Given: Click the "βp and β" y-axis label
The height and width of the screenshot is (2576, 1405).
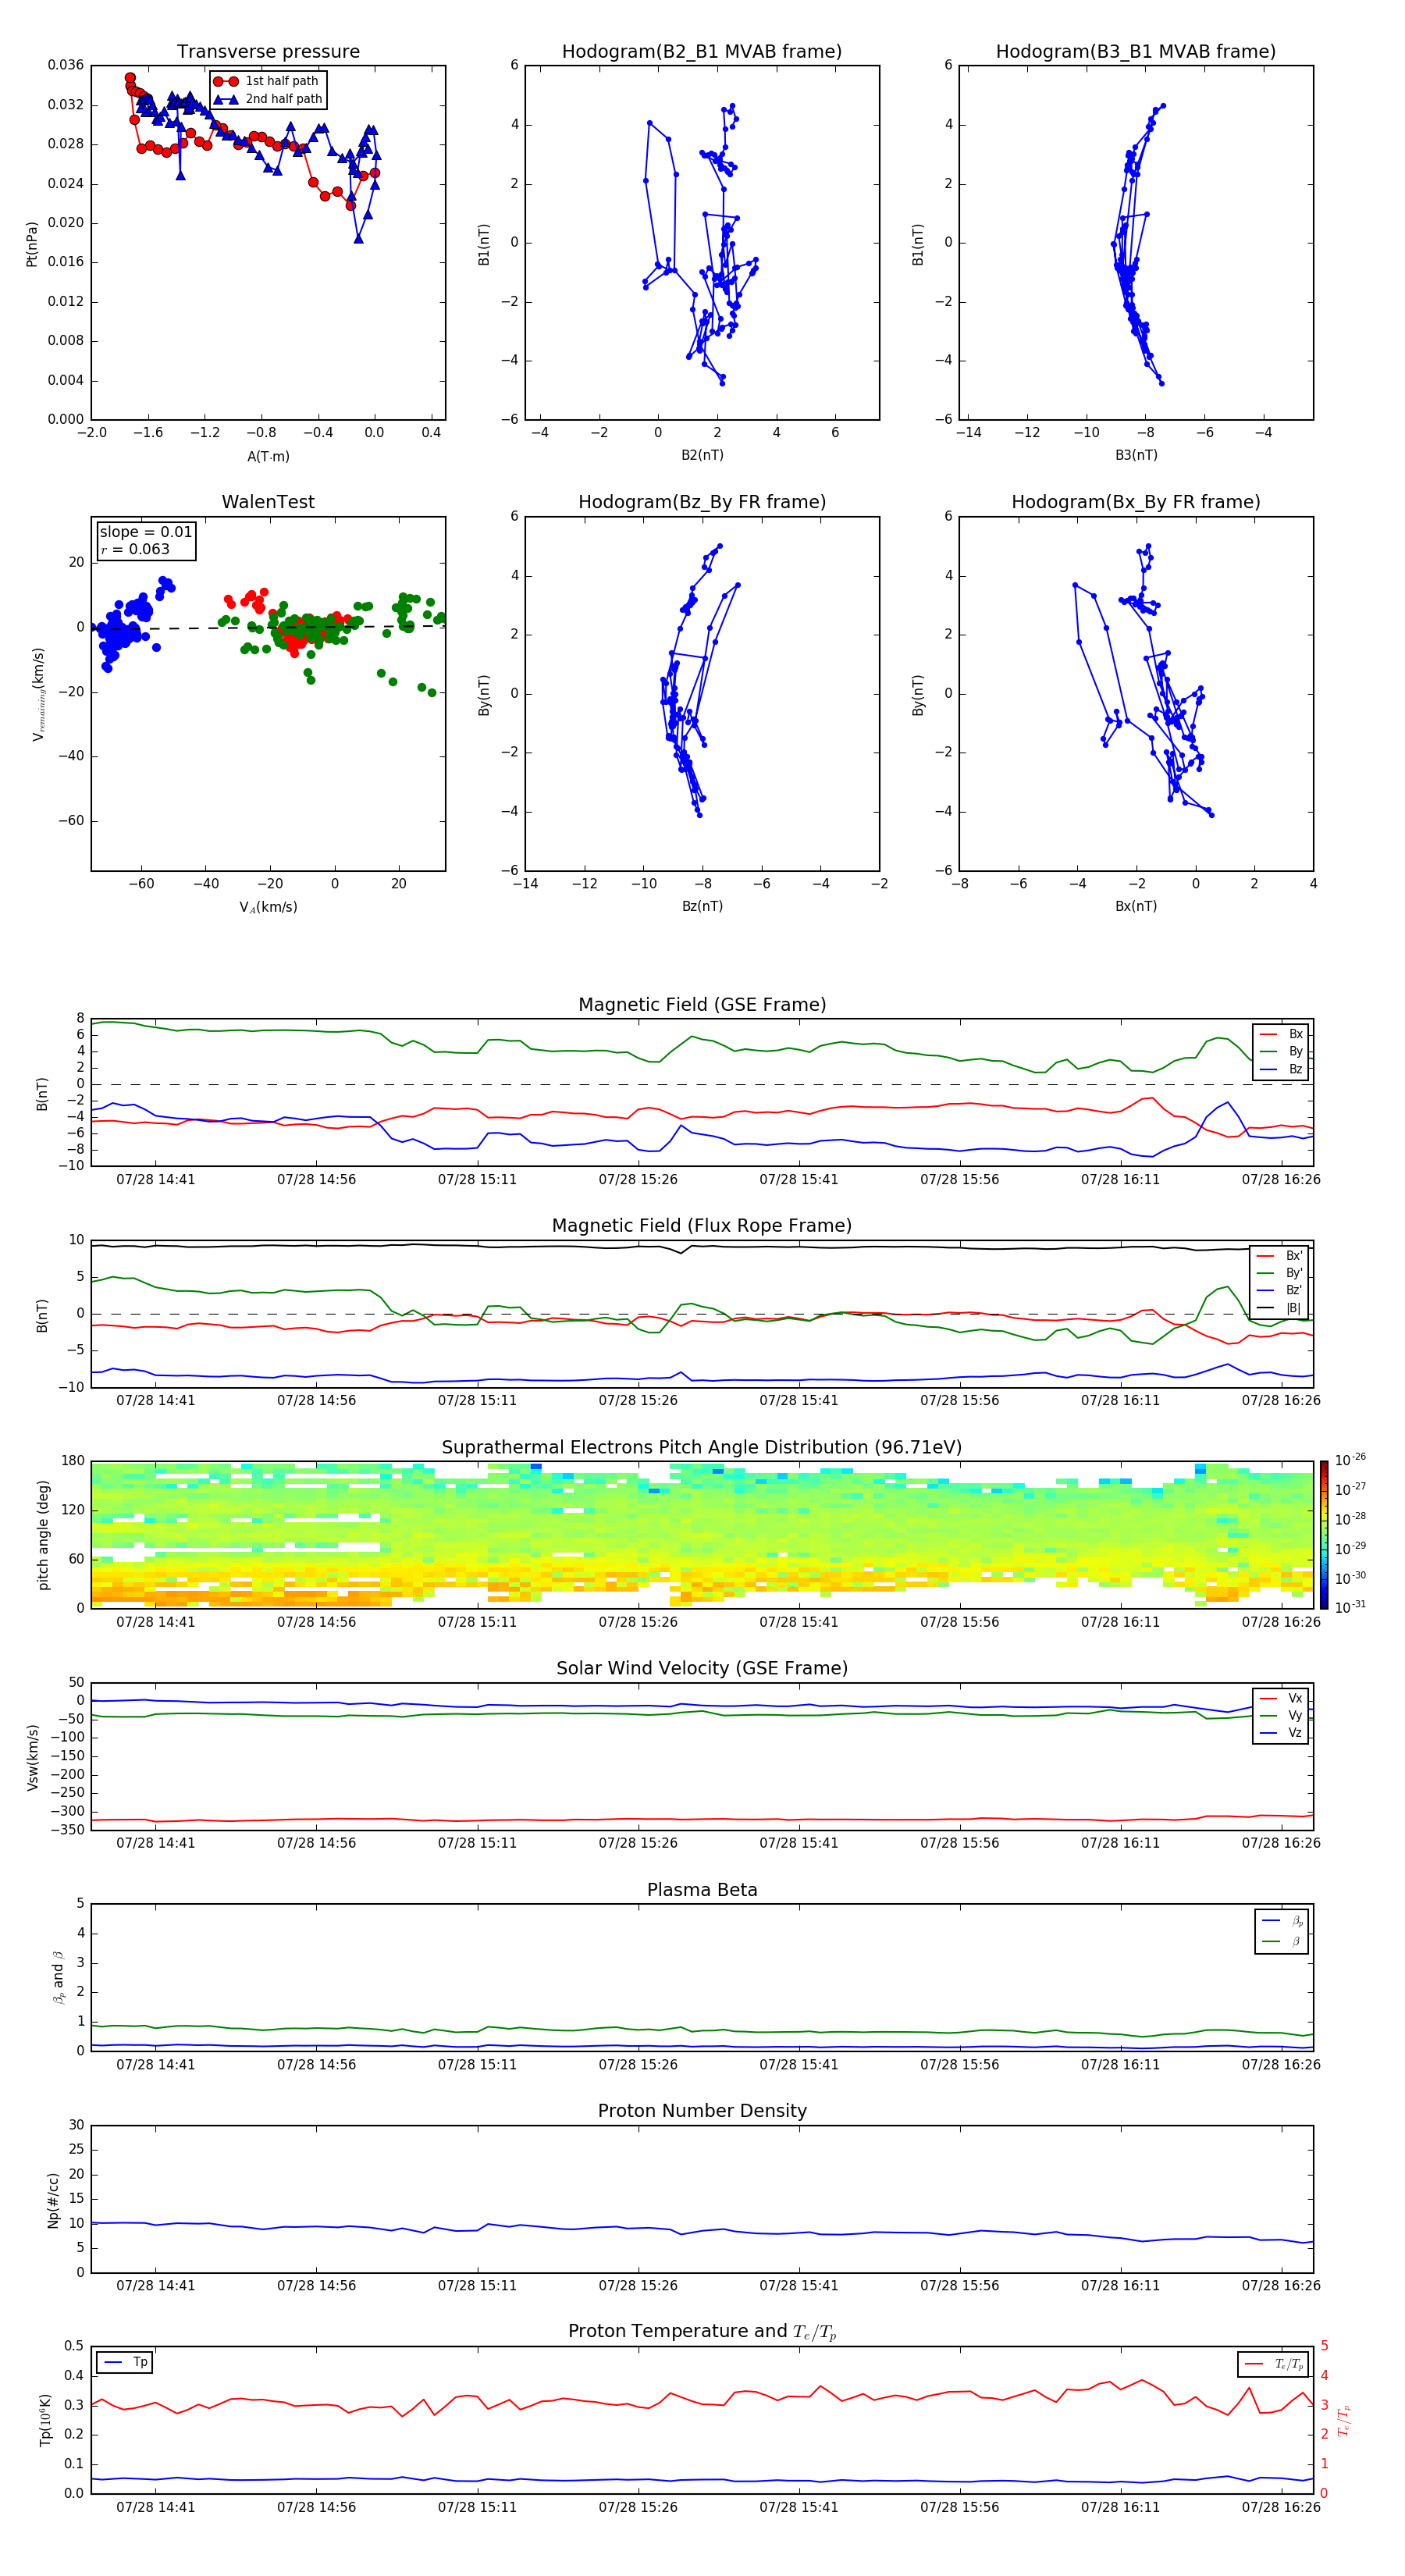Looking at the screenshot, I should [58, 1977].
